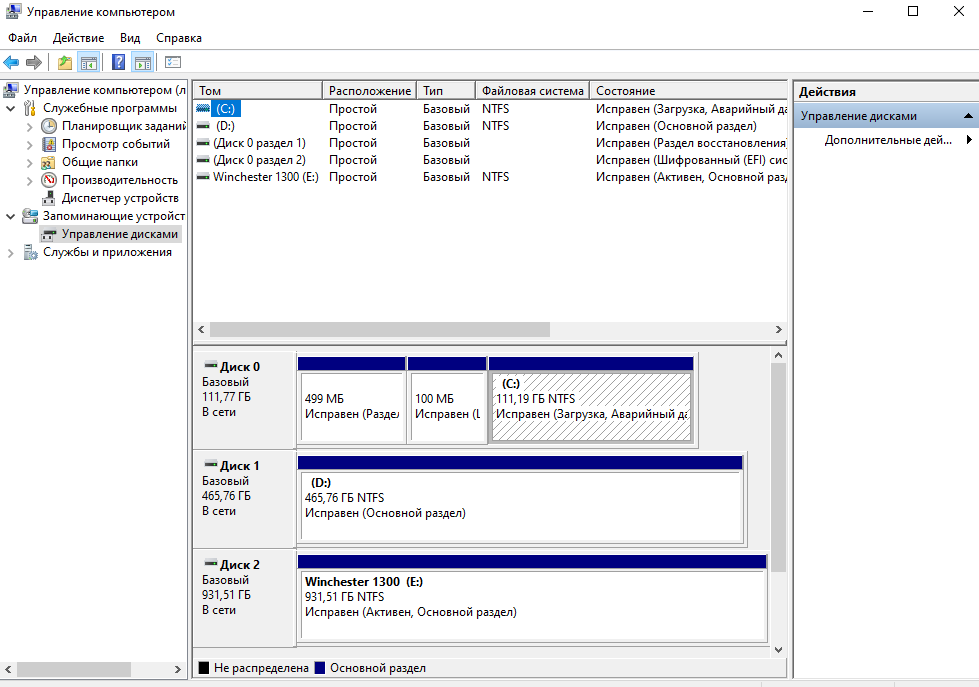Collapse the Служебные программы tree node
The image size is (979, 687).
[x=11, y=109]
